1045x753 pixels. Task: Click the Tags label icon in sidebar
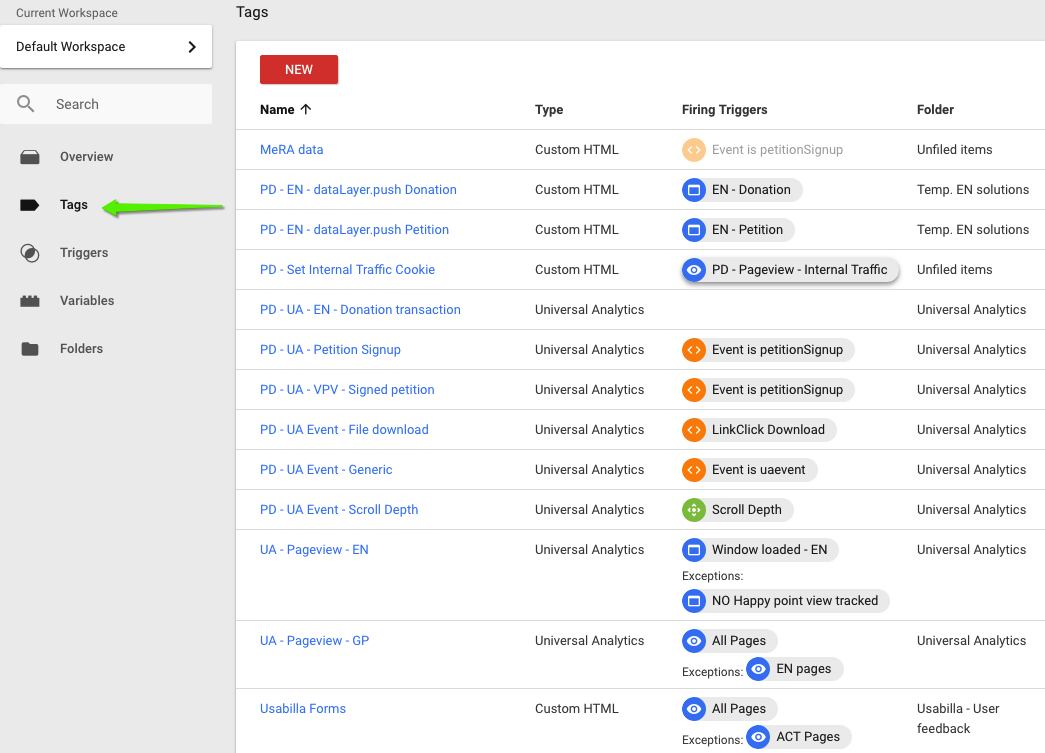coord(29,205)
